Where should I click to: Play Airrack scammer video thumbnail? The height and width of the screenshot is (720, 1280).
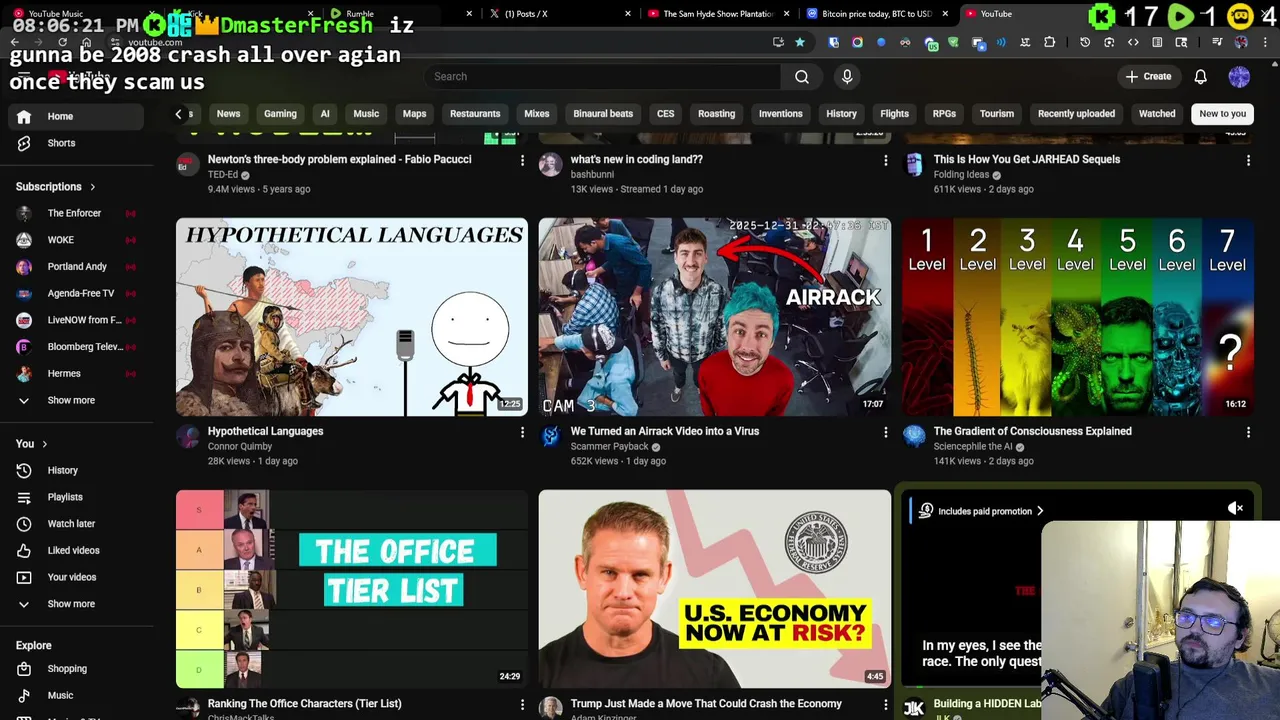[715, 317]
